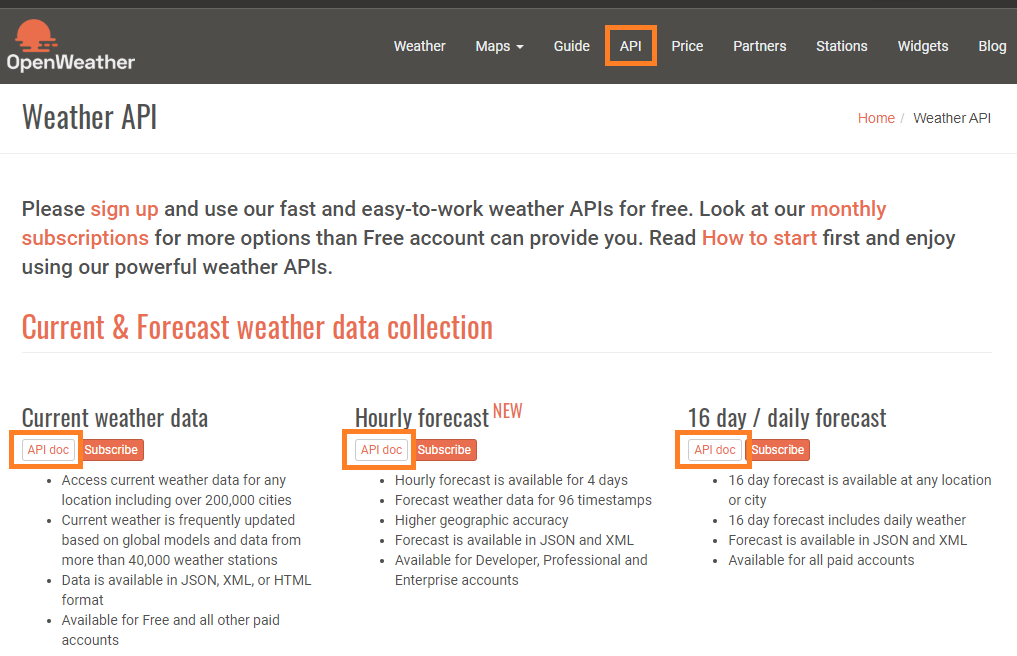Click 'Weather API' breadcrumb text
This screenshot has width=1017, height=656.
952,118
